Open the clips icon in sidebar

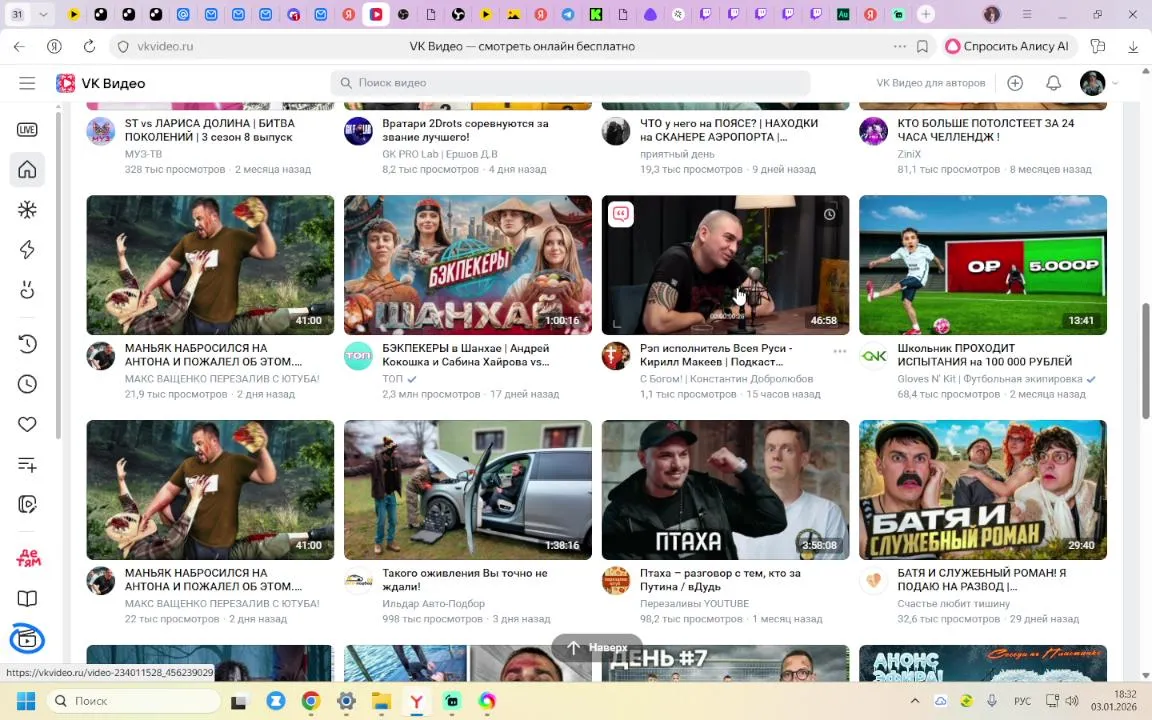click(x=27, y=504)
